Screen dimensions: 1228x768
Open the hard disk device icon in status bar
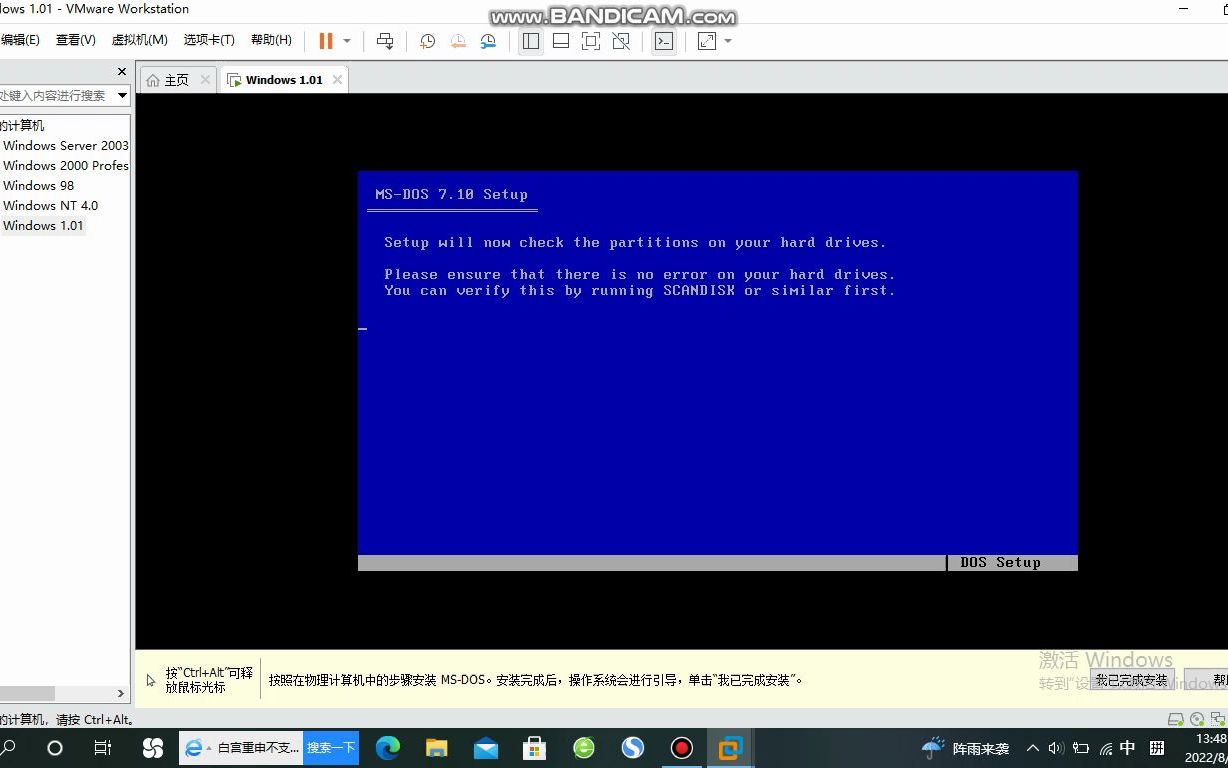1175,719
